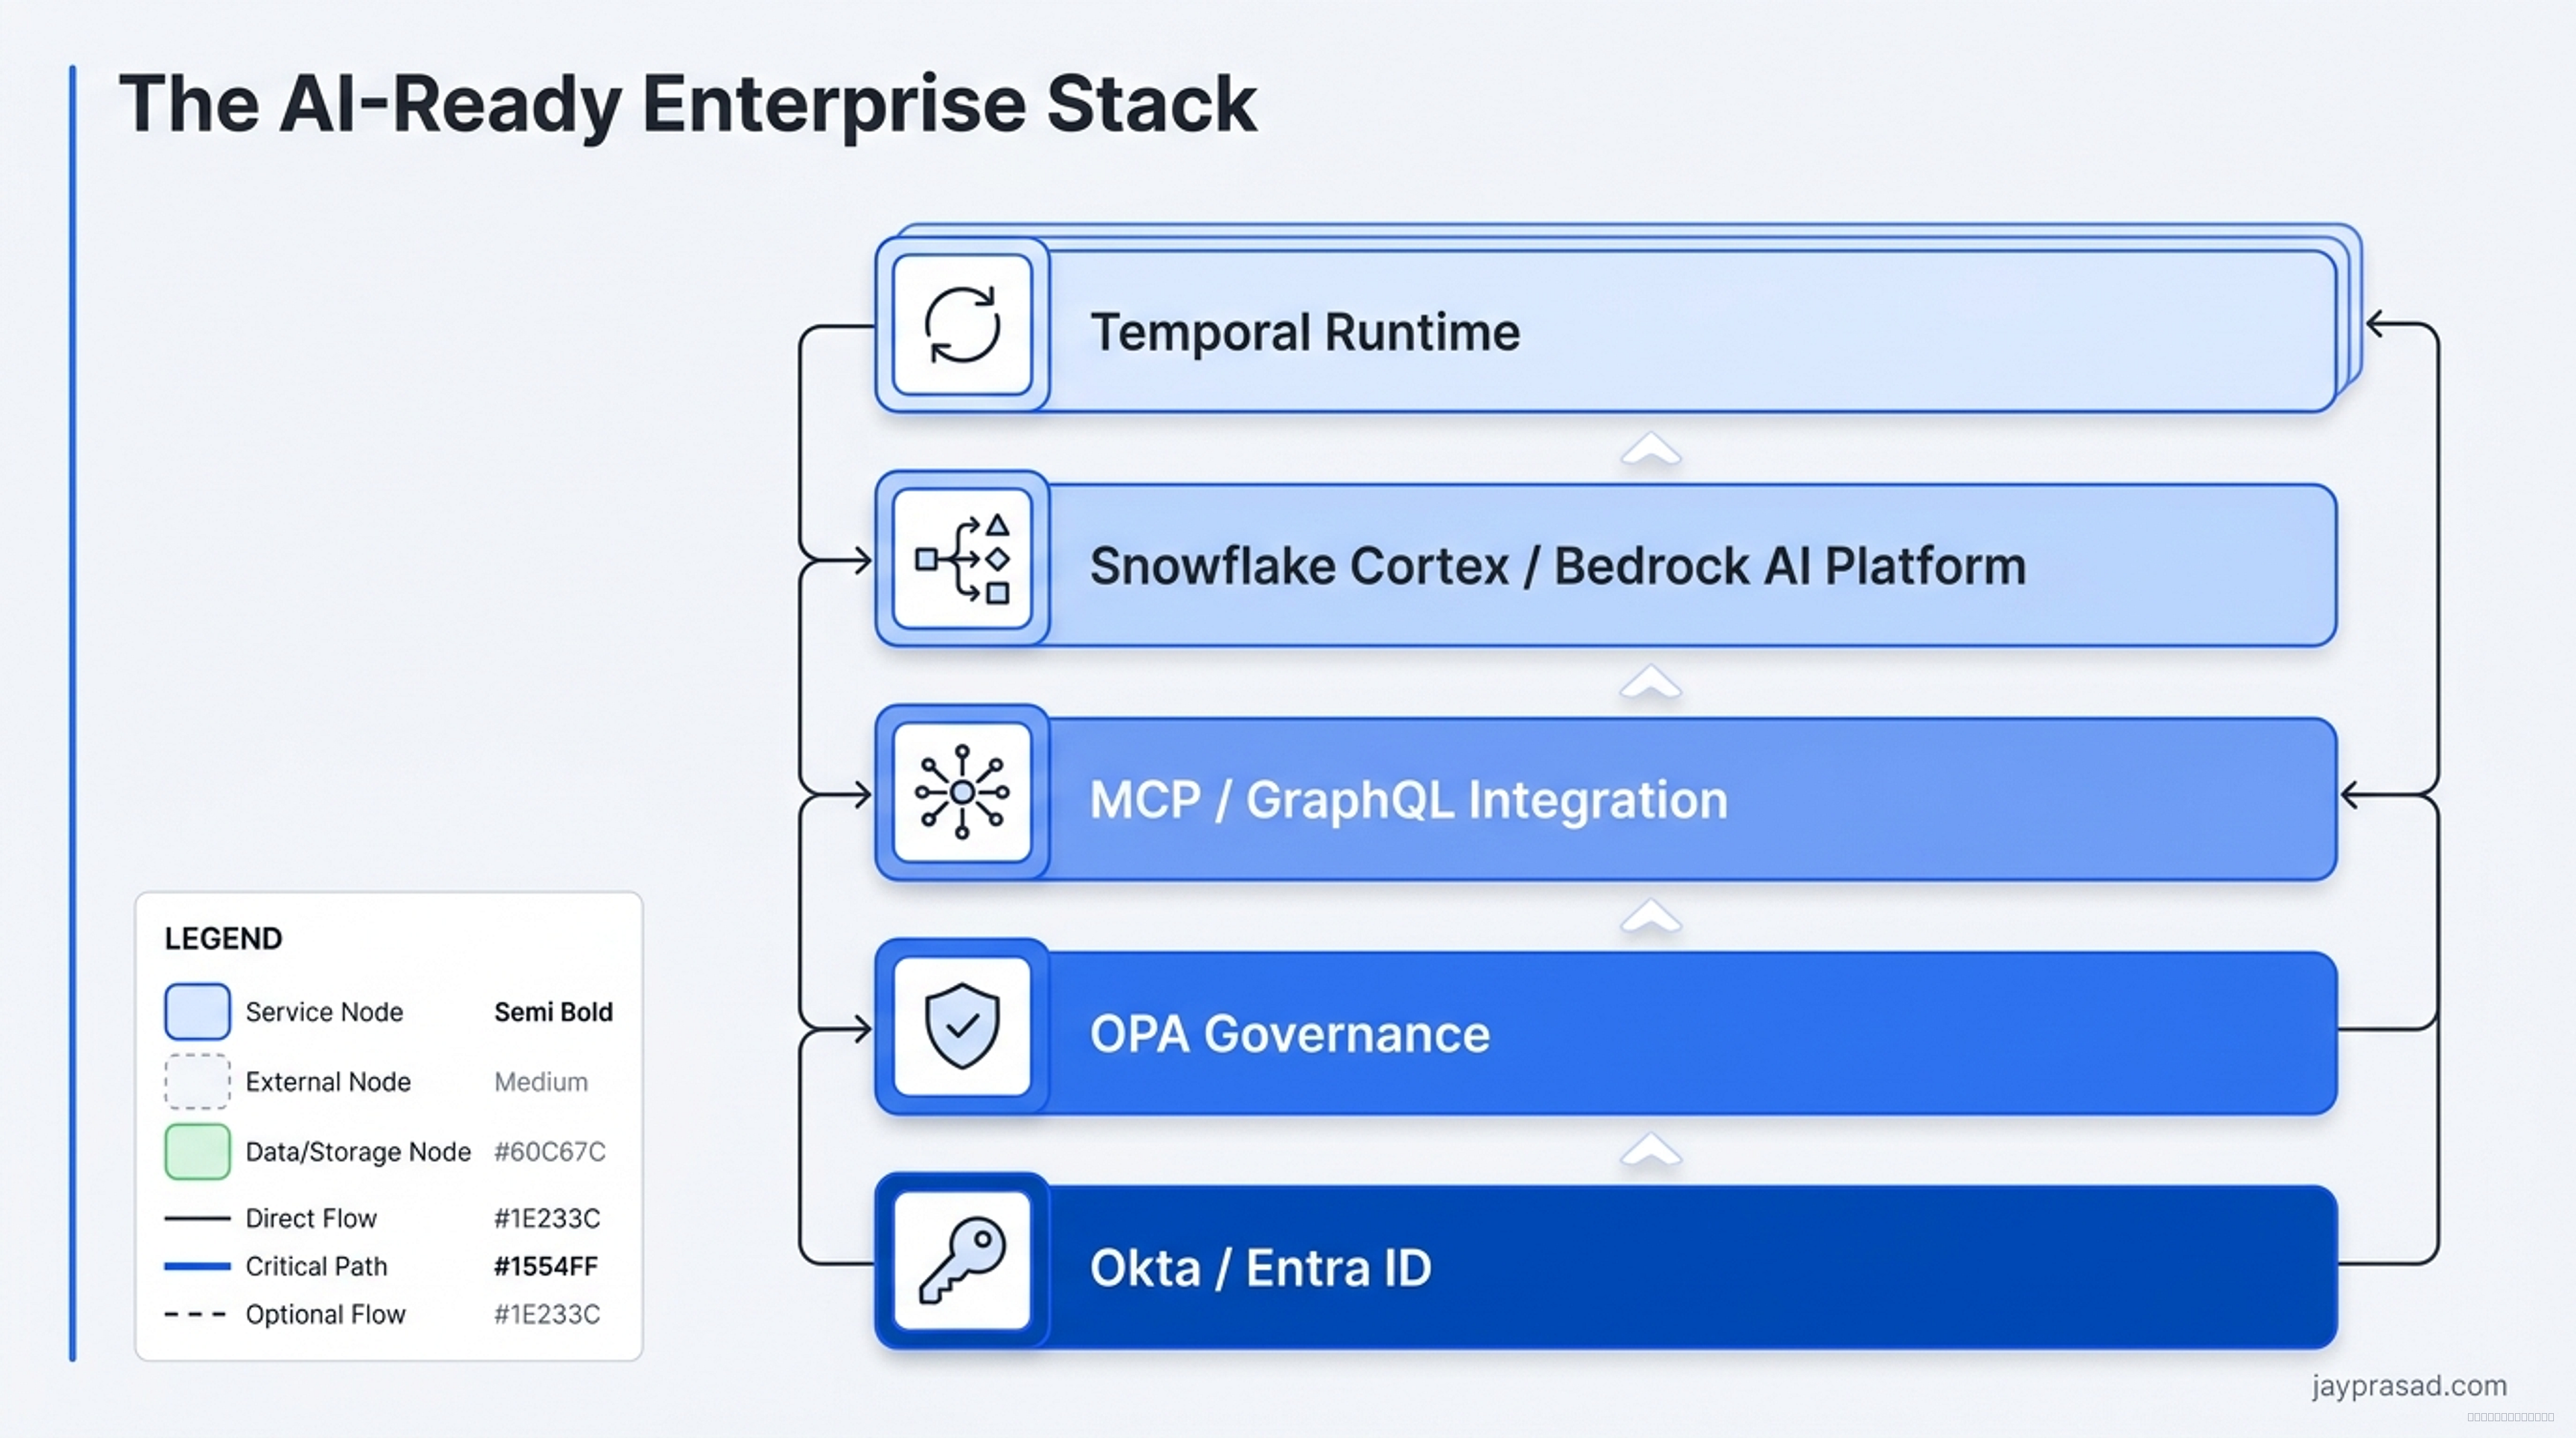Screen dimensions: 2576x1438
Task: Open the jayprasad.com link
Action: [2409, 1386]
